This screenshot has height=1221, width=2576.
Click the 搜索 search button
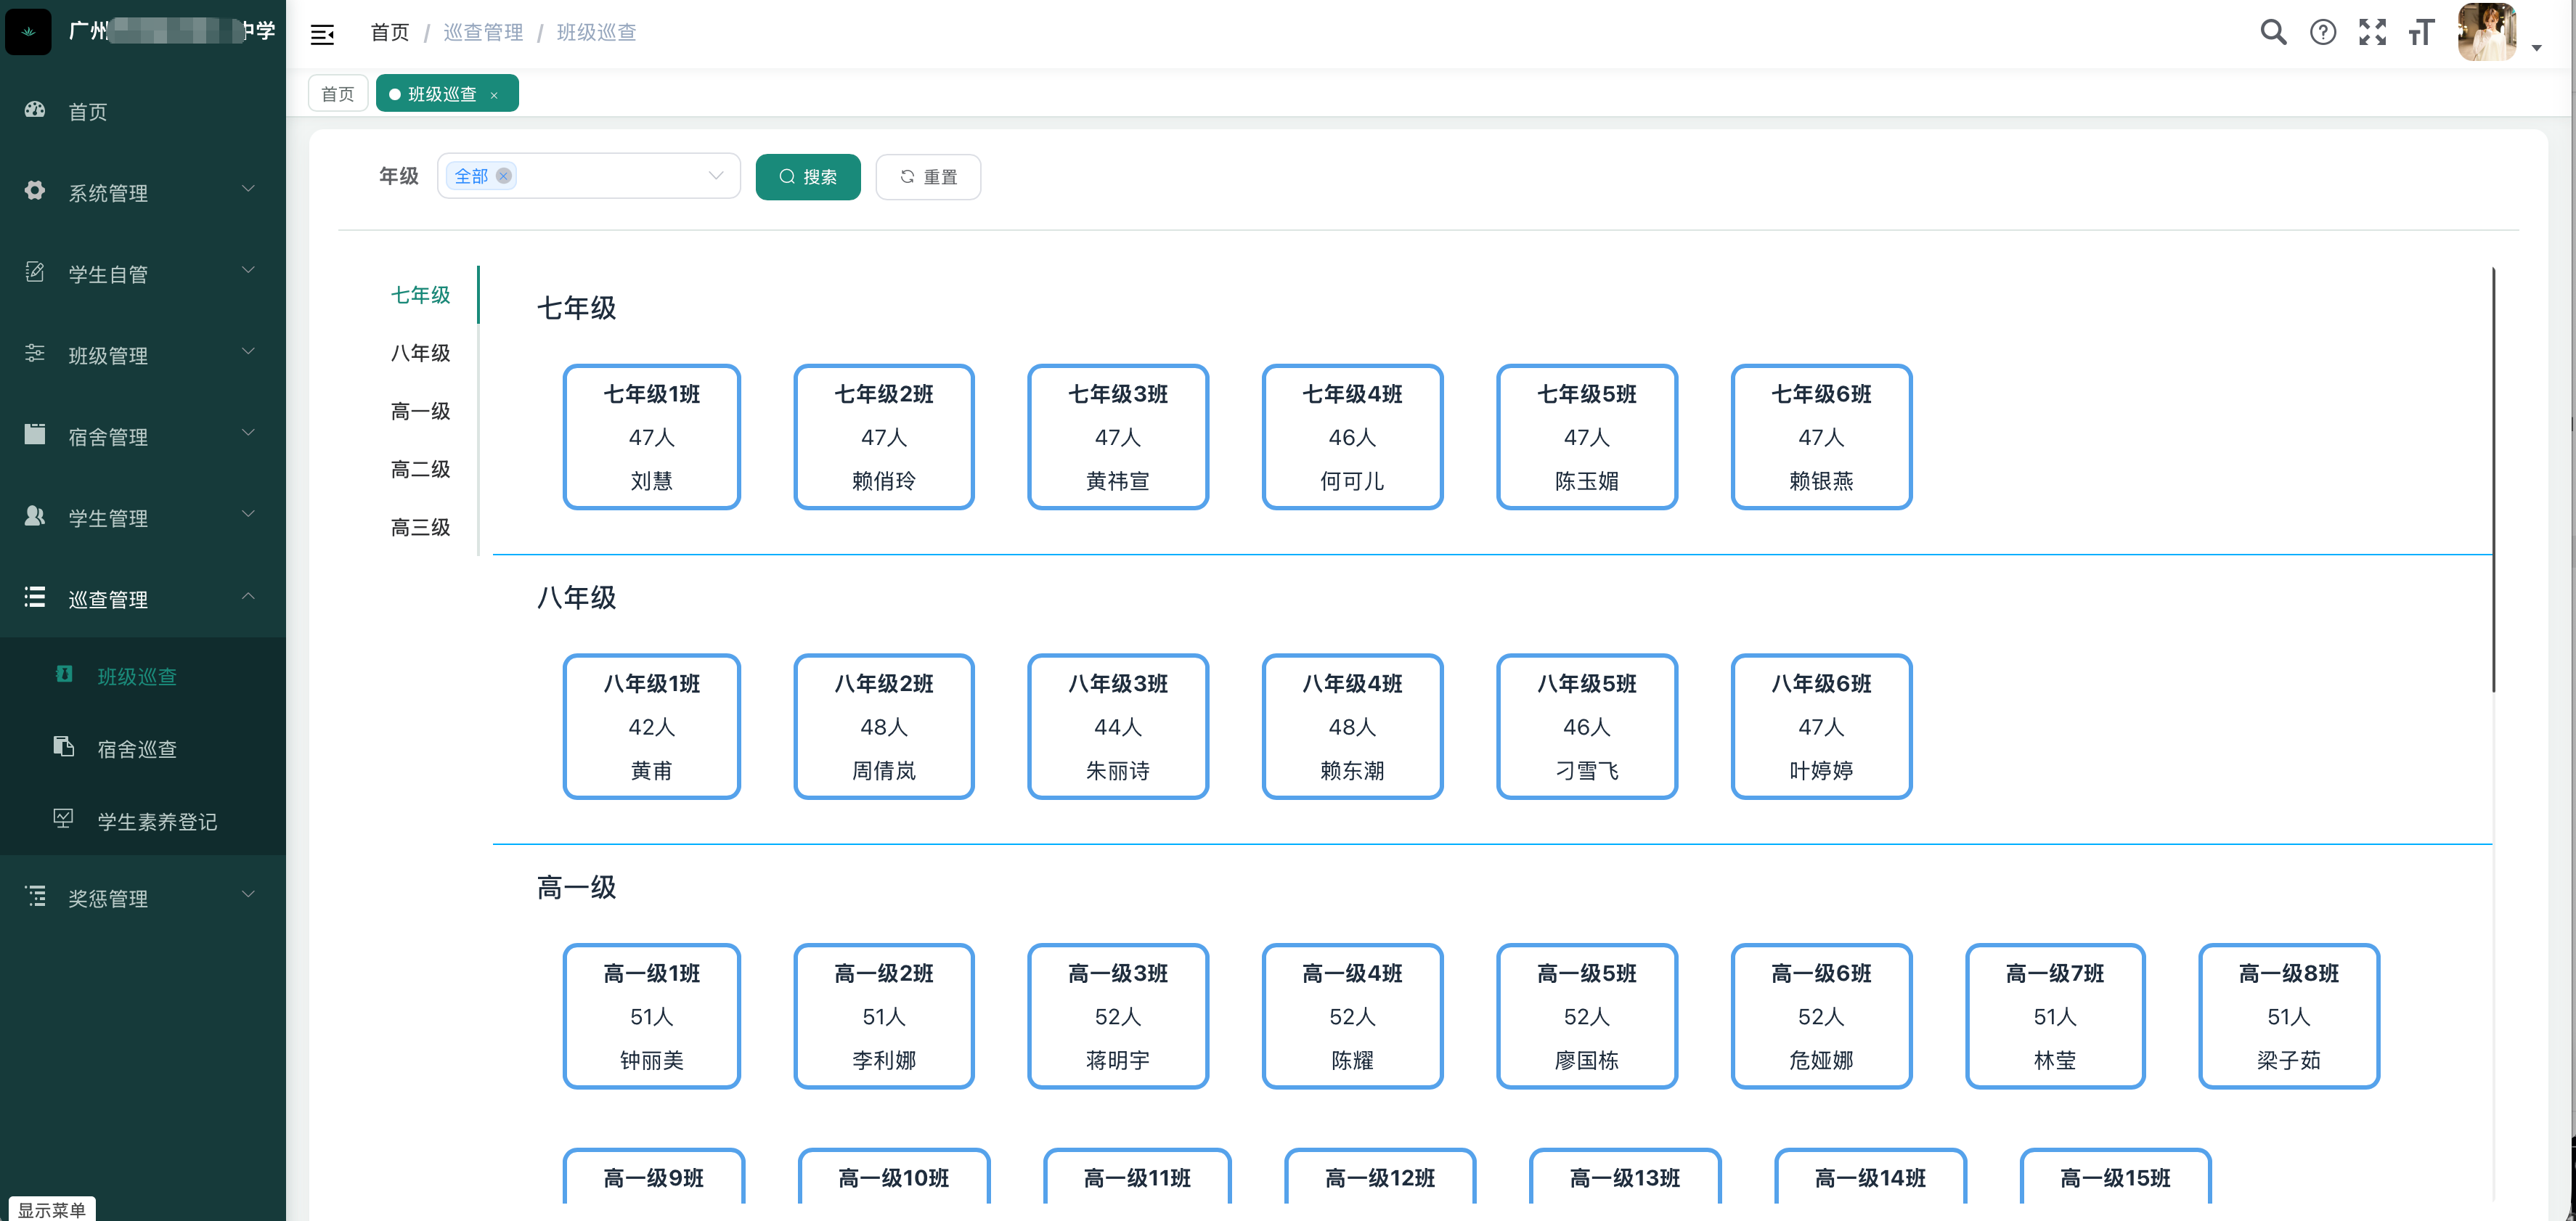click(808, 177)
